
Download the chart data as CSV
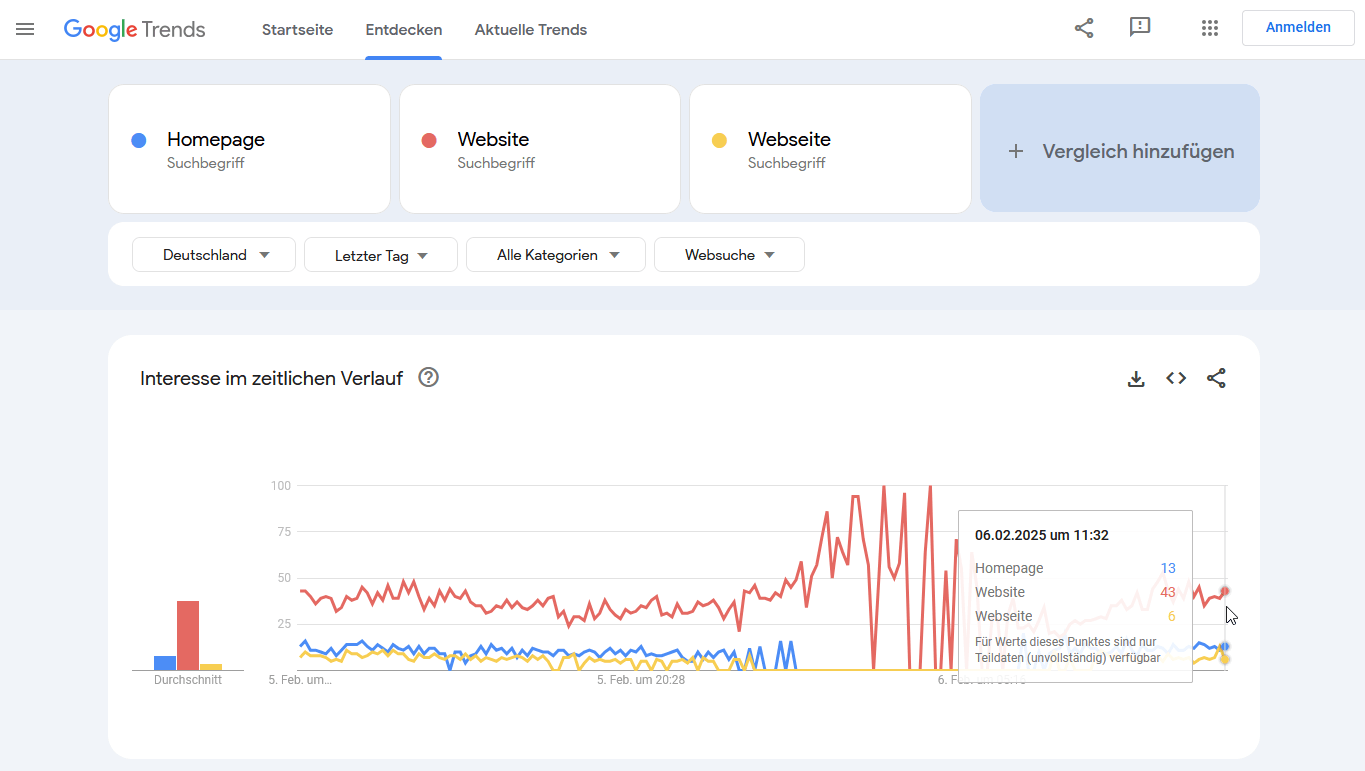1136,379
